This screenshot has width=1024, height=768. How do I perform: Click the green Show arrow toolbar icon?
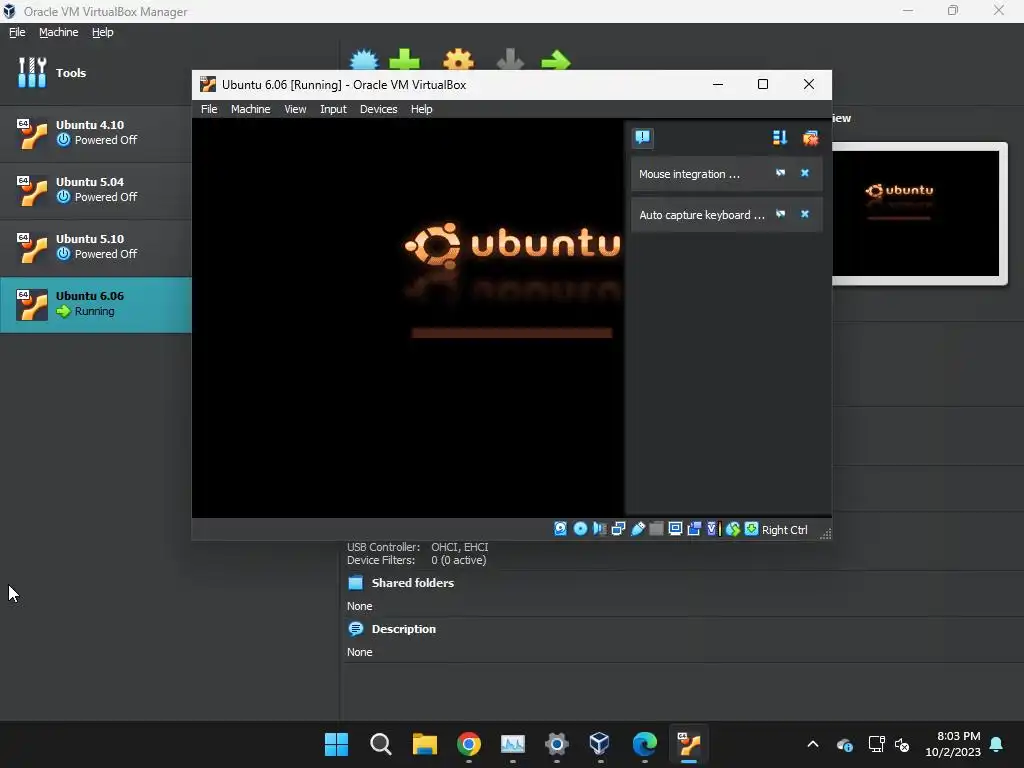pos(556,60)
